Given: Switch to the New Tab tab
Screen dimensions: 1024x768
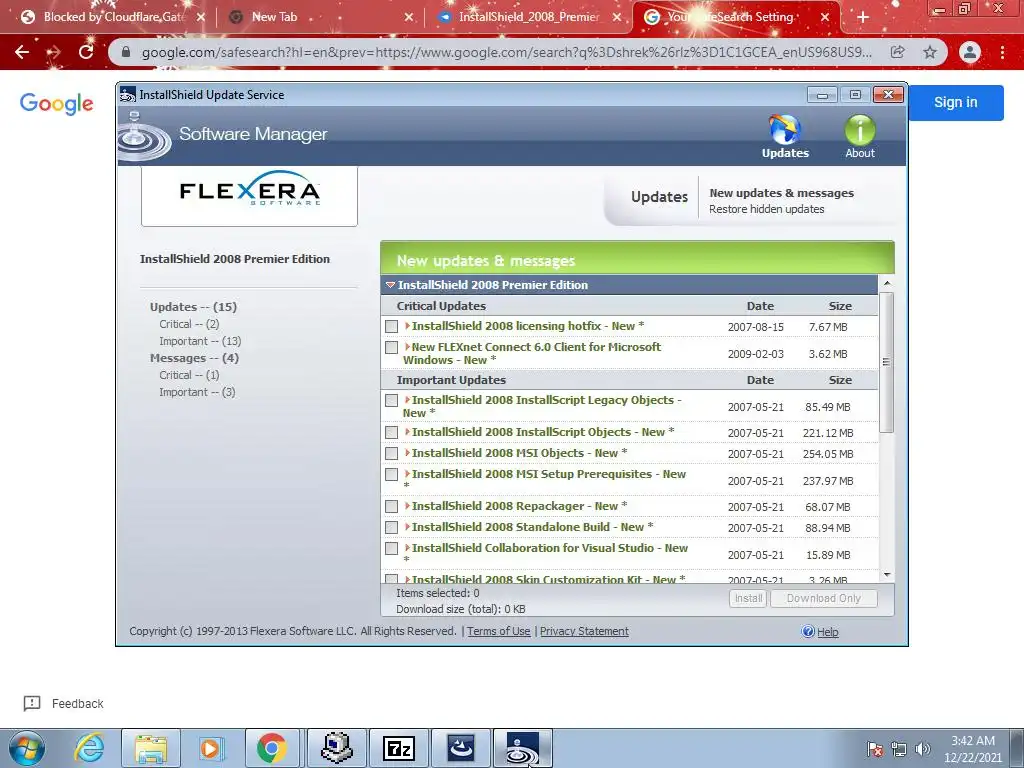Looking at the screenshot, I should (320, 18).
